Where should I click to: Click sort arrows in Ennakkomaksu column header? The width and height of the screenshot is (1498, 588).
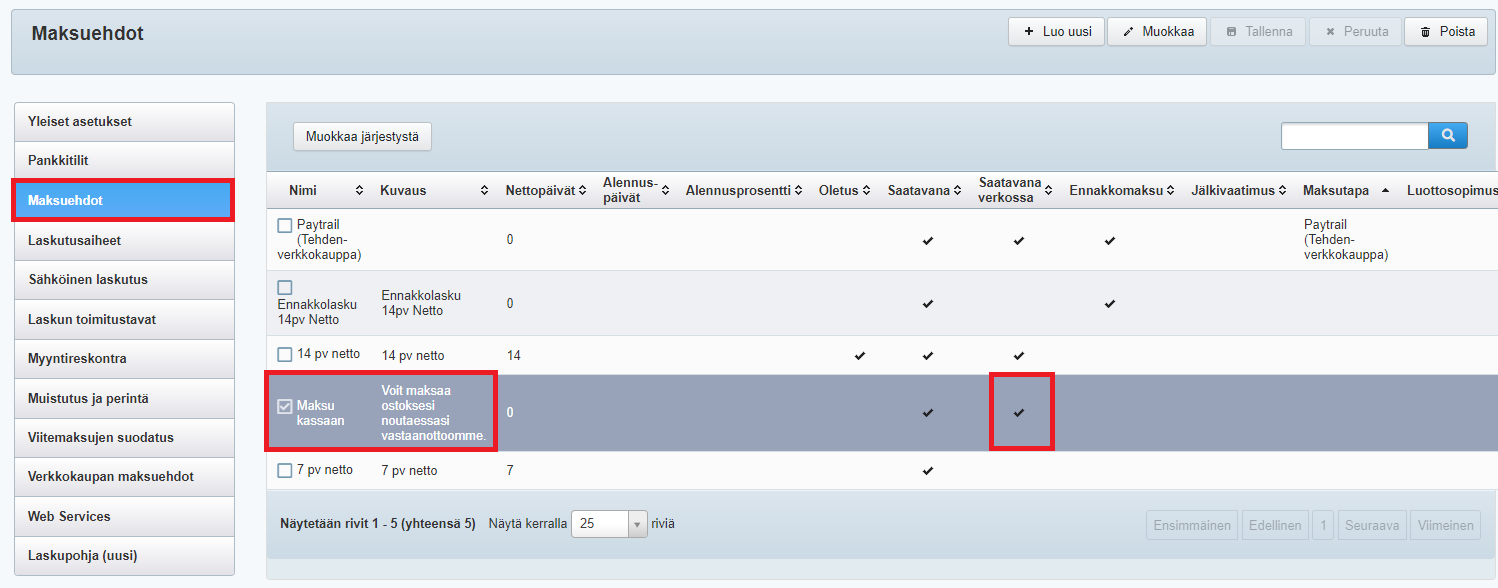[x=1169, y=191]
